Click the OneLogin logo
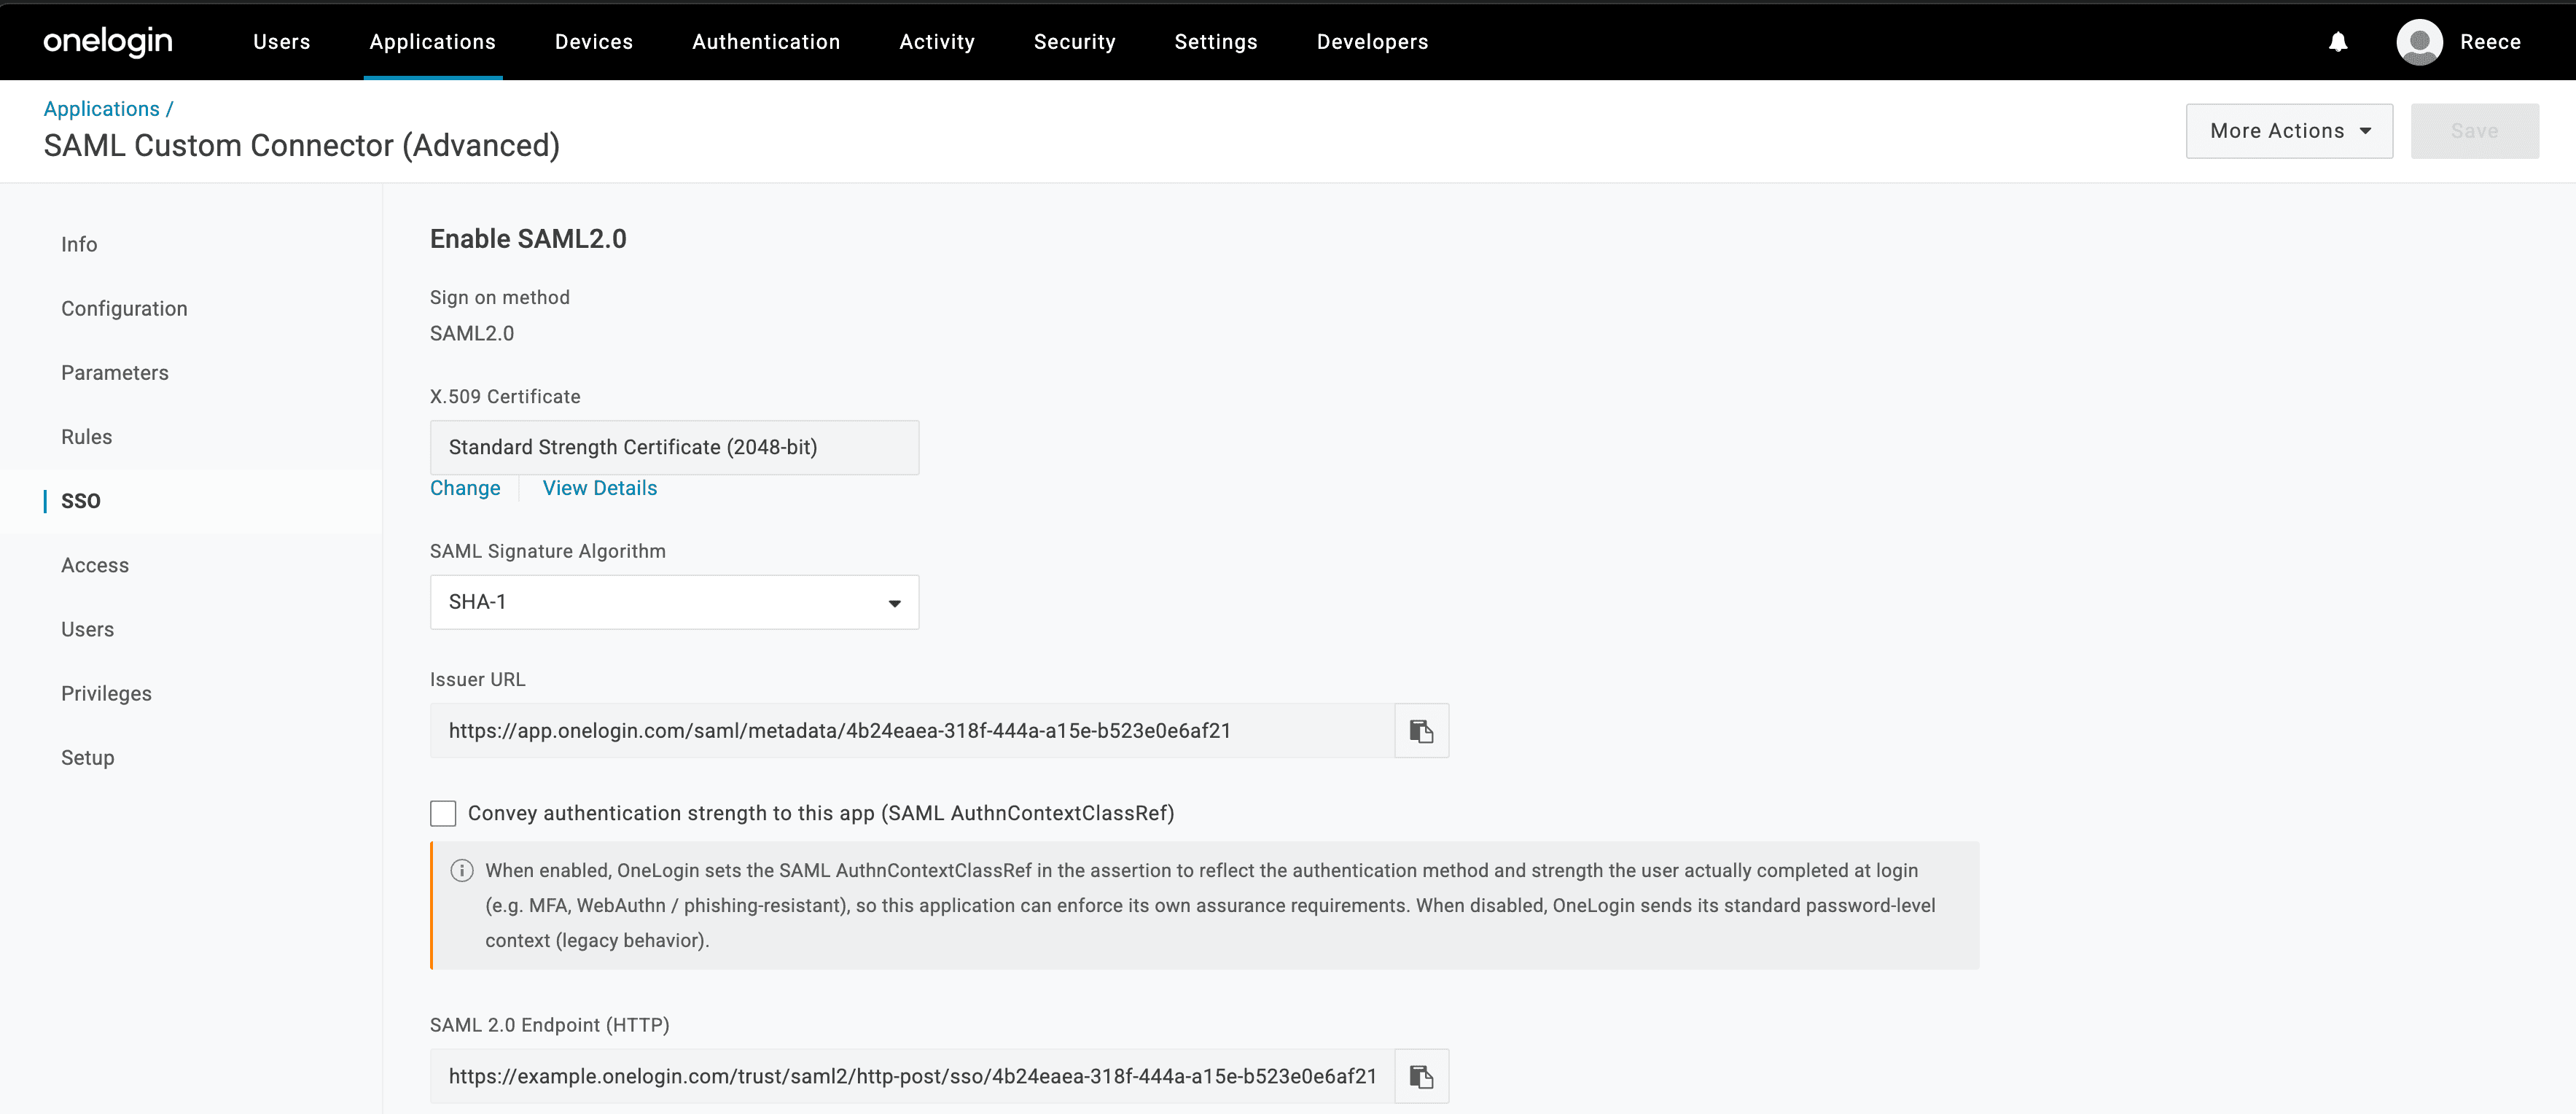 (108, 41)
